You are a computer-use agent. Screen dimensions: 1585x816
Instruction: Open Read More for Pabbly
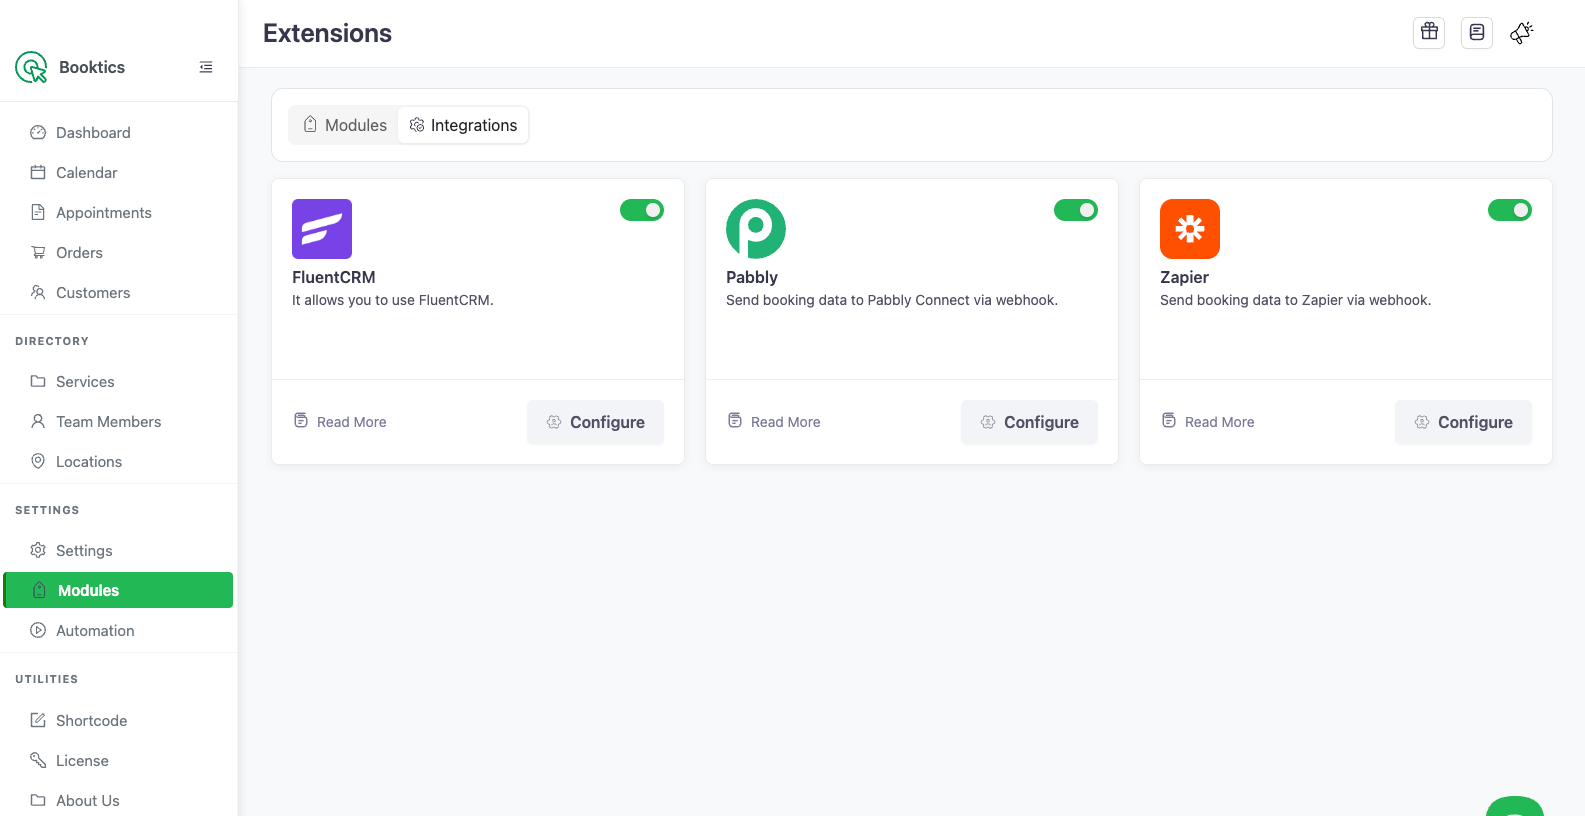[x=774, y=421]
